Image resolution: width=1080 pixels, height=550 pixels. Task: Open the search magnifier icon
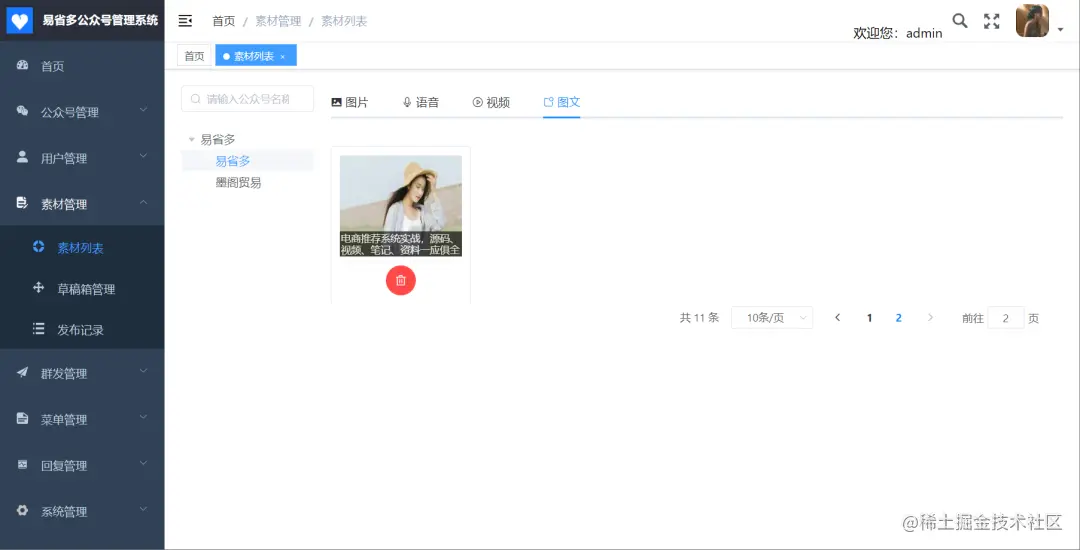(959, 21)
